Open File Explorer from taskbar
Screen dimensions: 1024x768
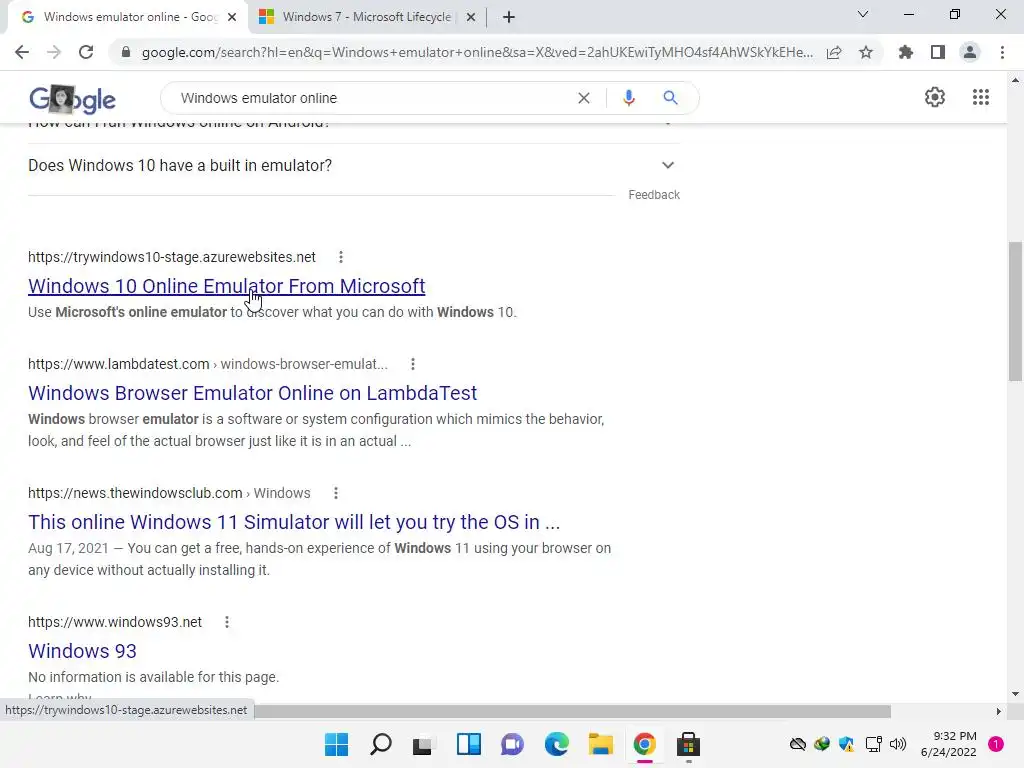point(600,744)
